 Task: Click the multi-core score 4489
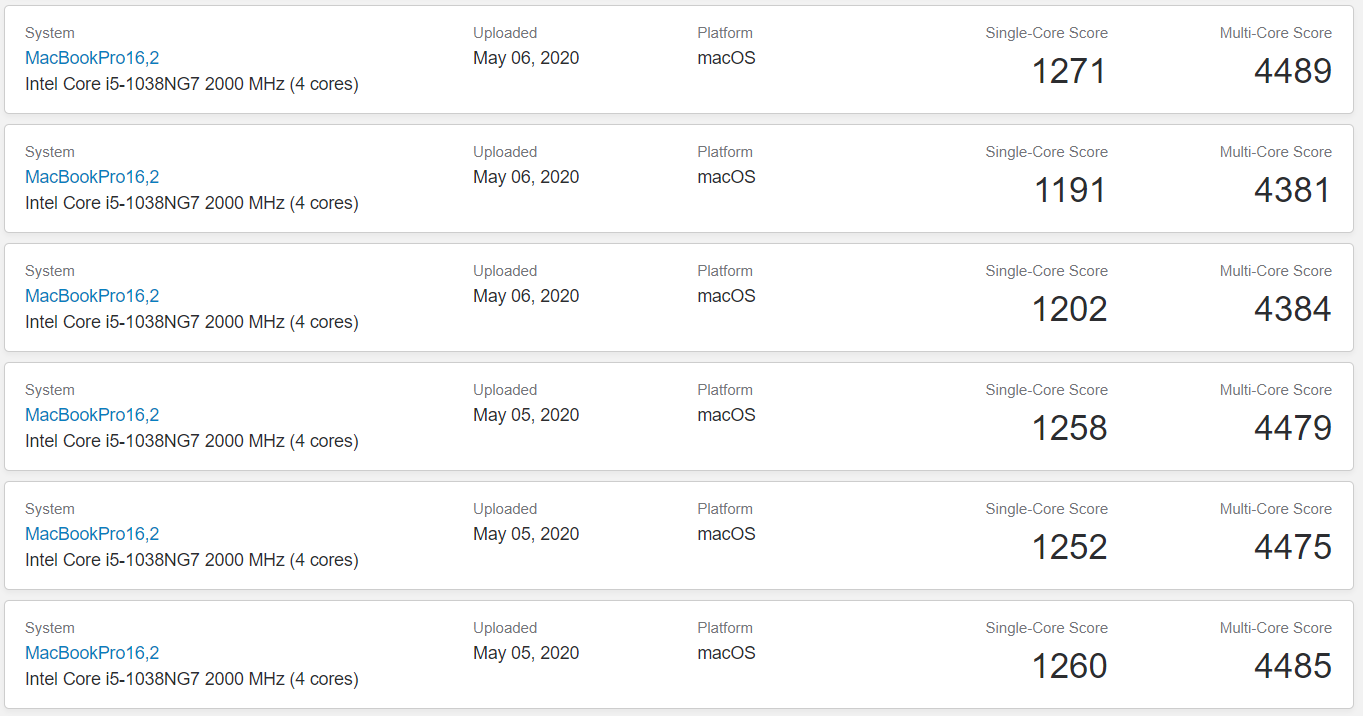[1292, 71]
